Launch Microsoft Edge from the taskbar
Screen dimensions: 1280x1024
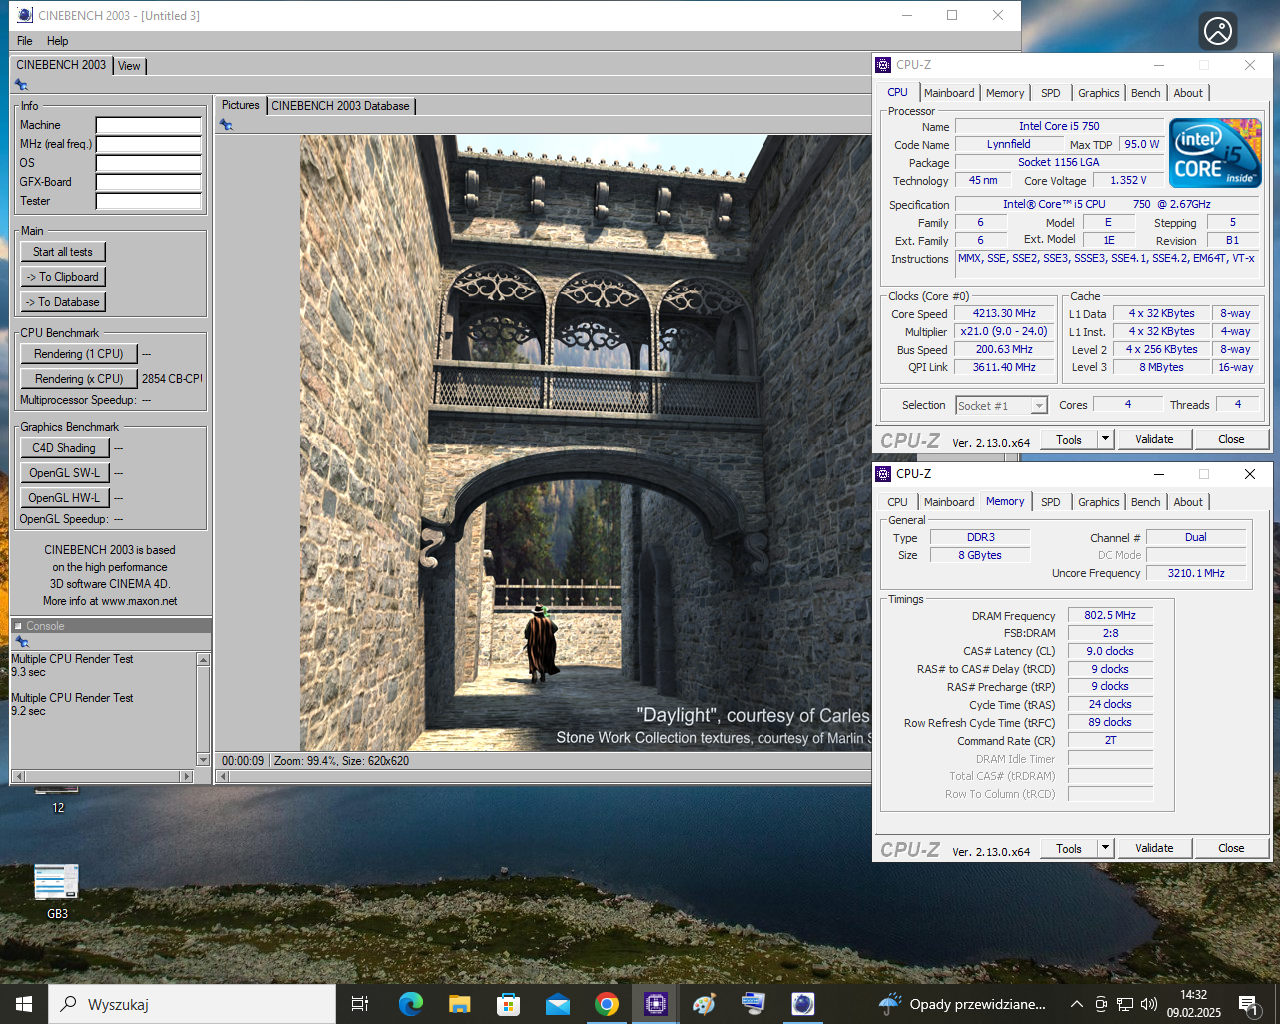[x=410, y=1004]
